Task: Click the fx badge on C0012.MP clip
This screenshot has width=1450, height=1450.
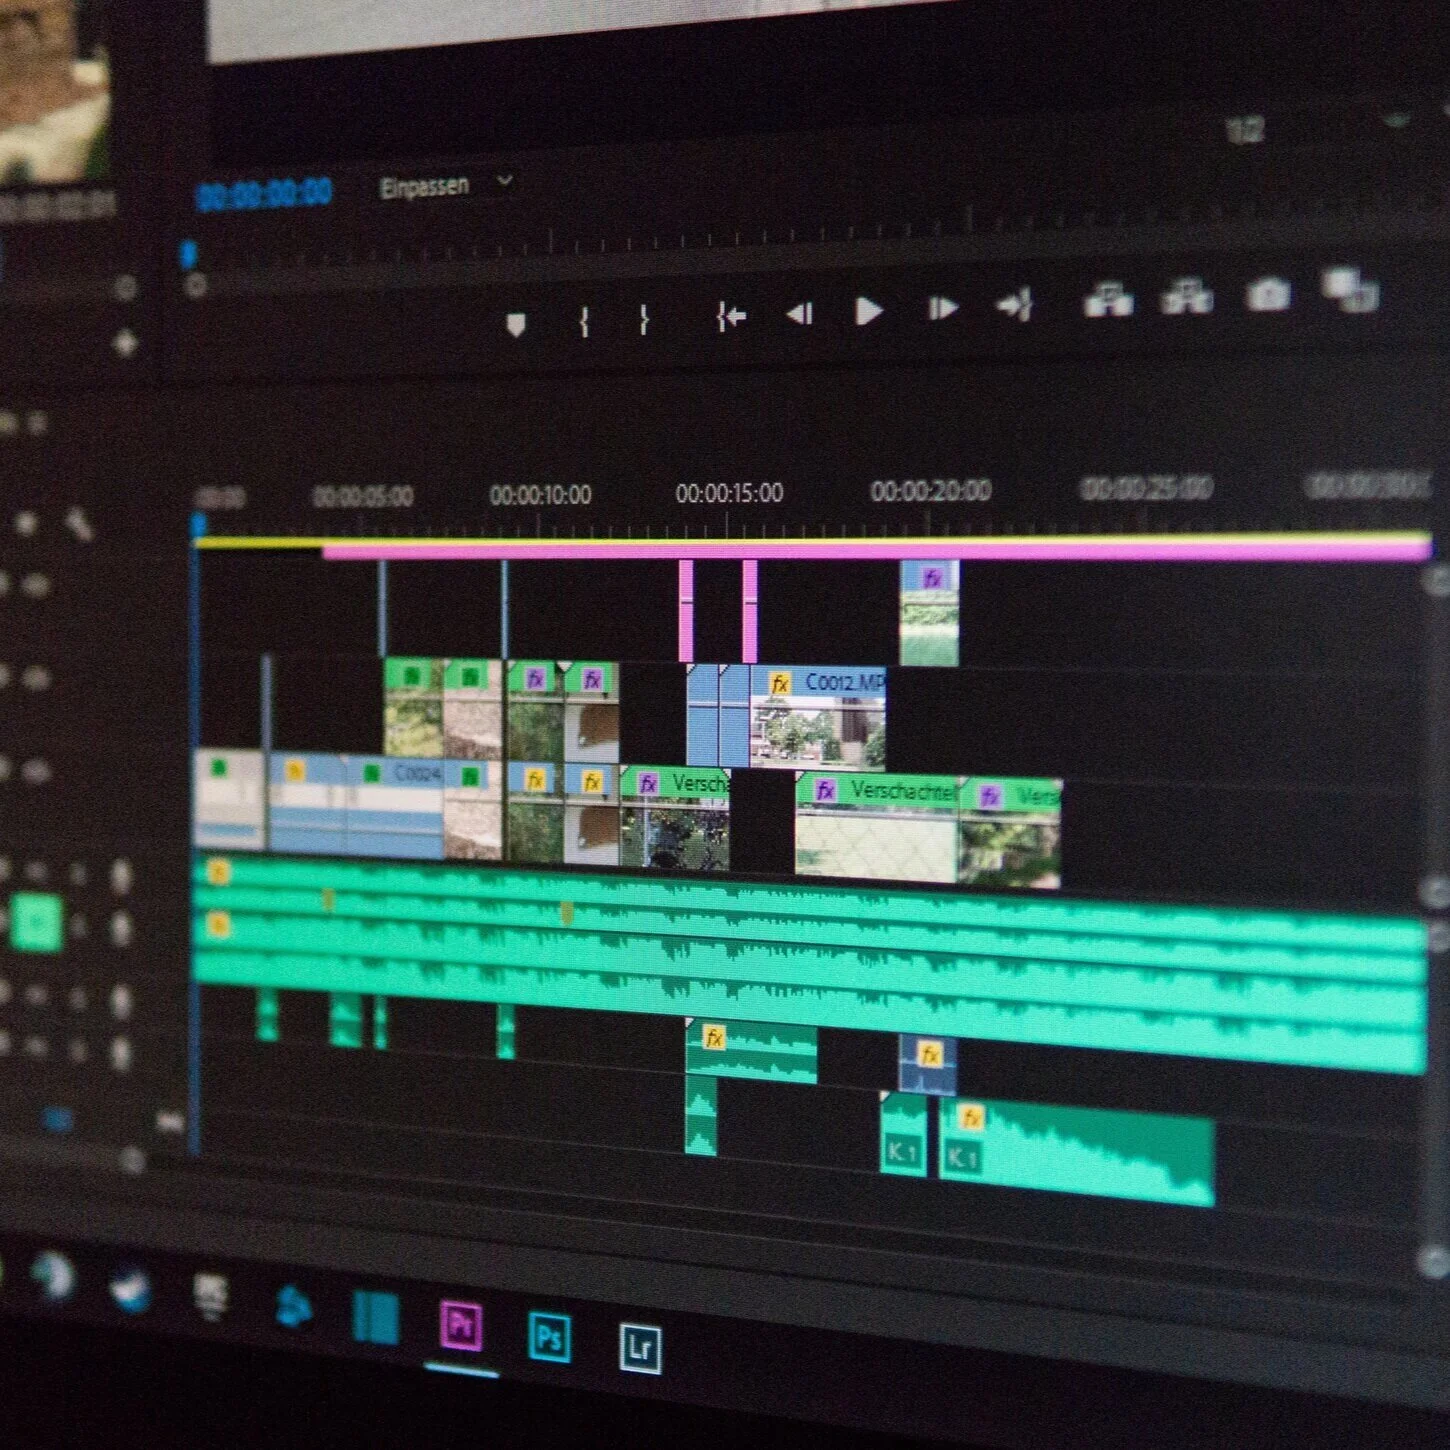Action: pyautogui.click(x=779, y=684)
